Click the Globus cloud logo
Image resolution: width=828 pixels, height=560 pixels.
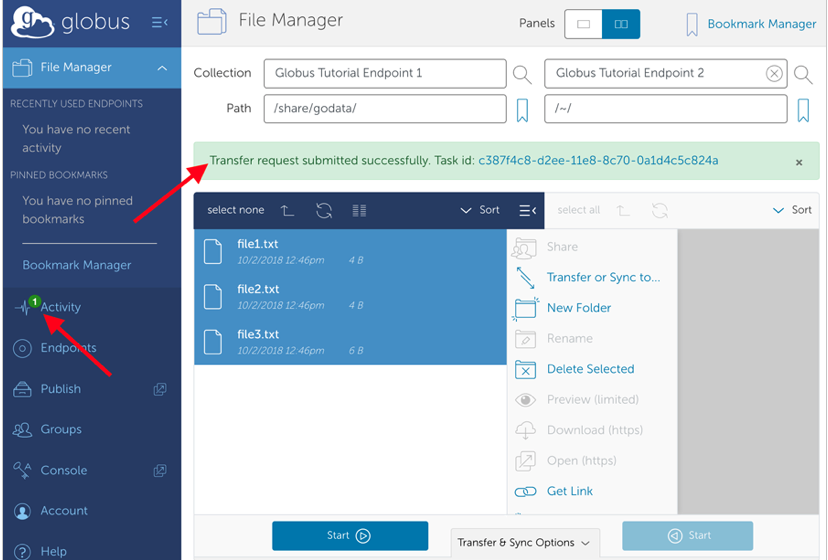coord(33,22)
